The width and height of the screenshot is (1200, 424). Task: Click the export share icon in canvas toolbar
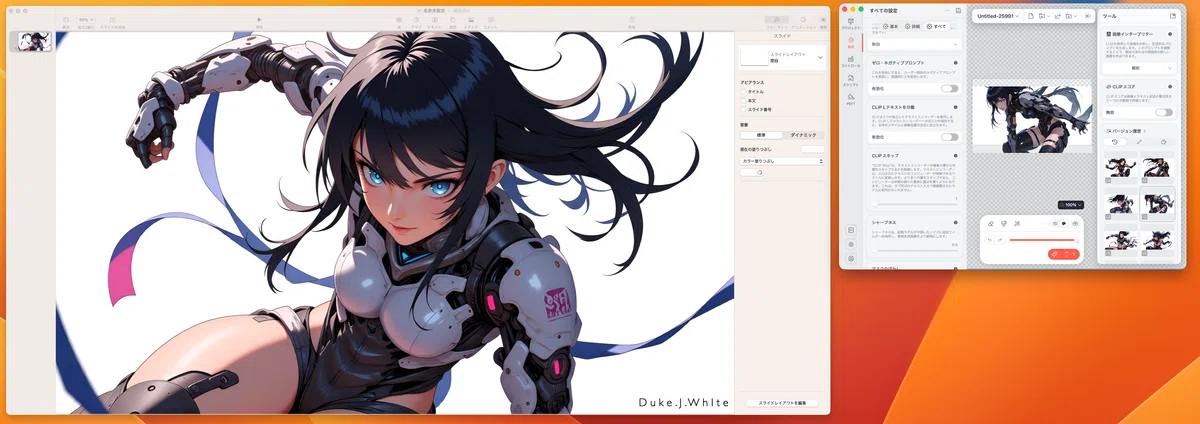(1058, 16)
